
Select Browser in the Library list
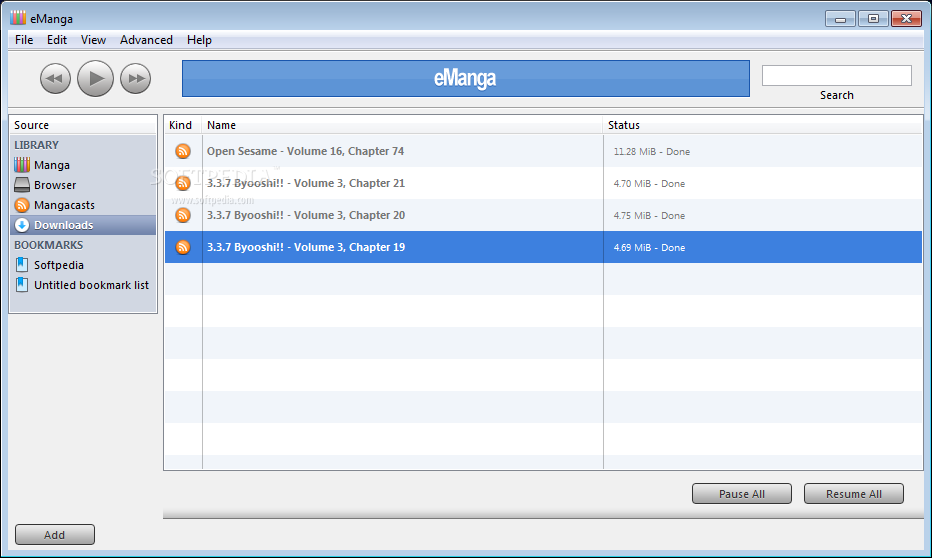[x=83, y=185]
